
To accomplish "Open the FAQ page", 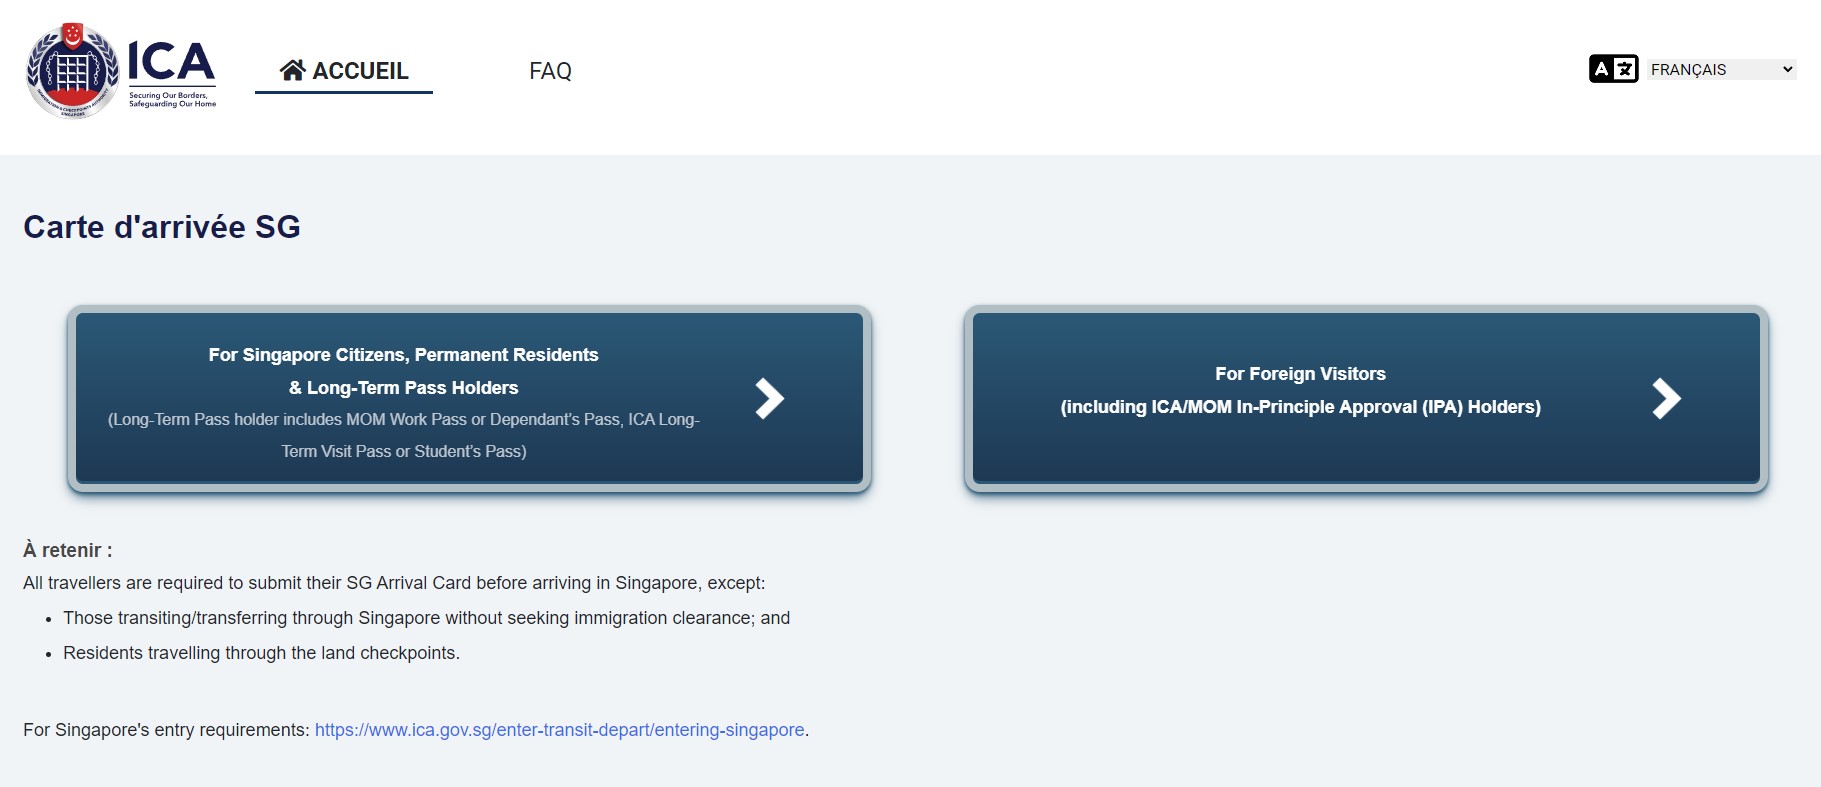I will click(x=550, y=71).
